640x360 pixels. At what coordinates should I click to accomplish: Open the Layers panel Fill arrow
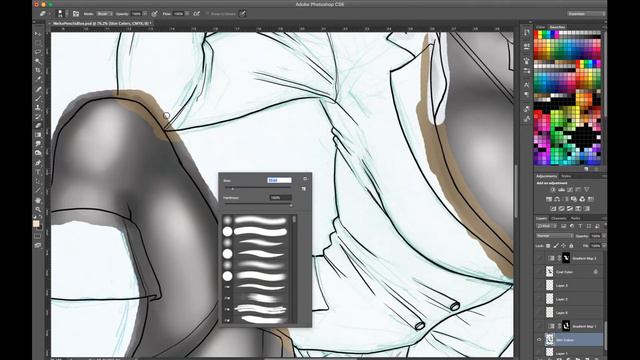(x=604, y=246)
